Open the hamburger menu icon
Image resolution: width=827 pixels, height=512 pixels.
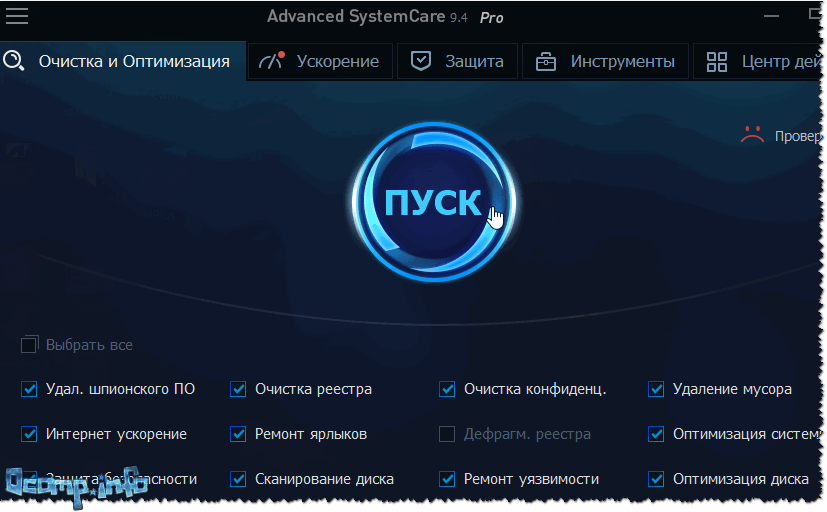click(x=17, y=15)
